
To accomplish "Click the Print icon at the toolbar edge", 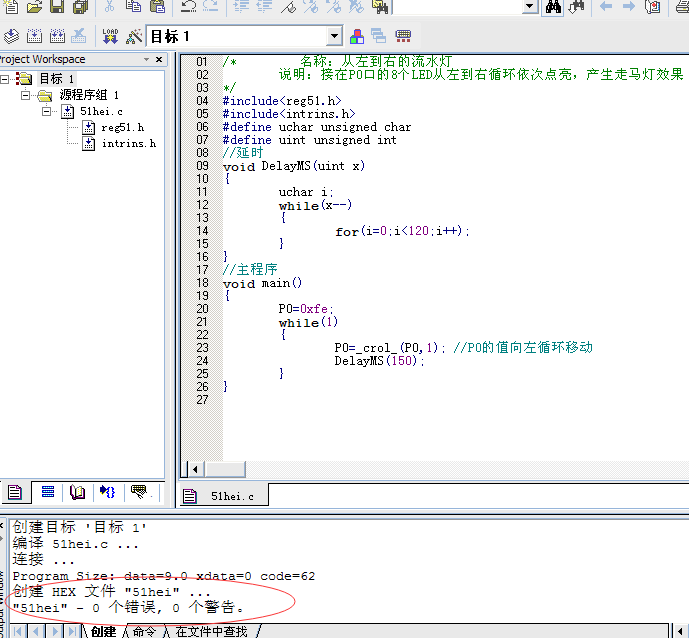I will point(682,7).
